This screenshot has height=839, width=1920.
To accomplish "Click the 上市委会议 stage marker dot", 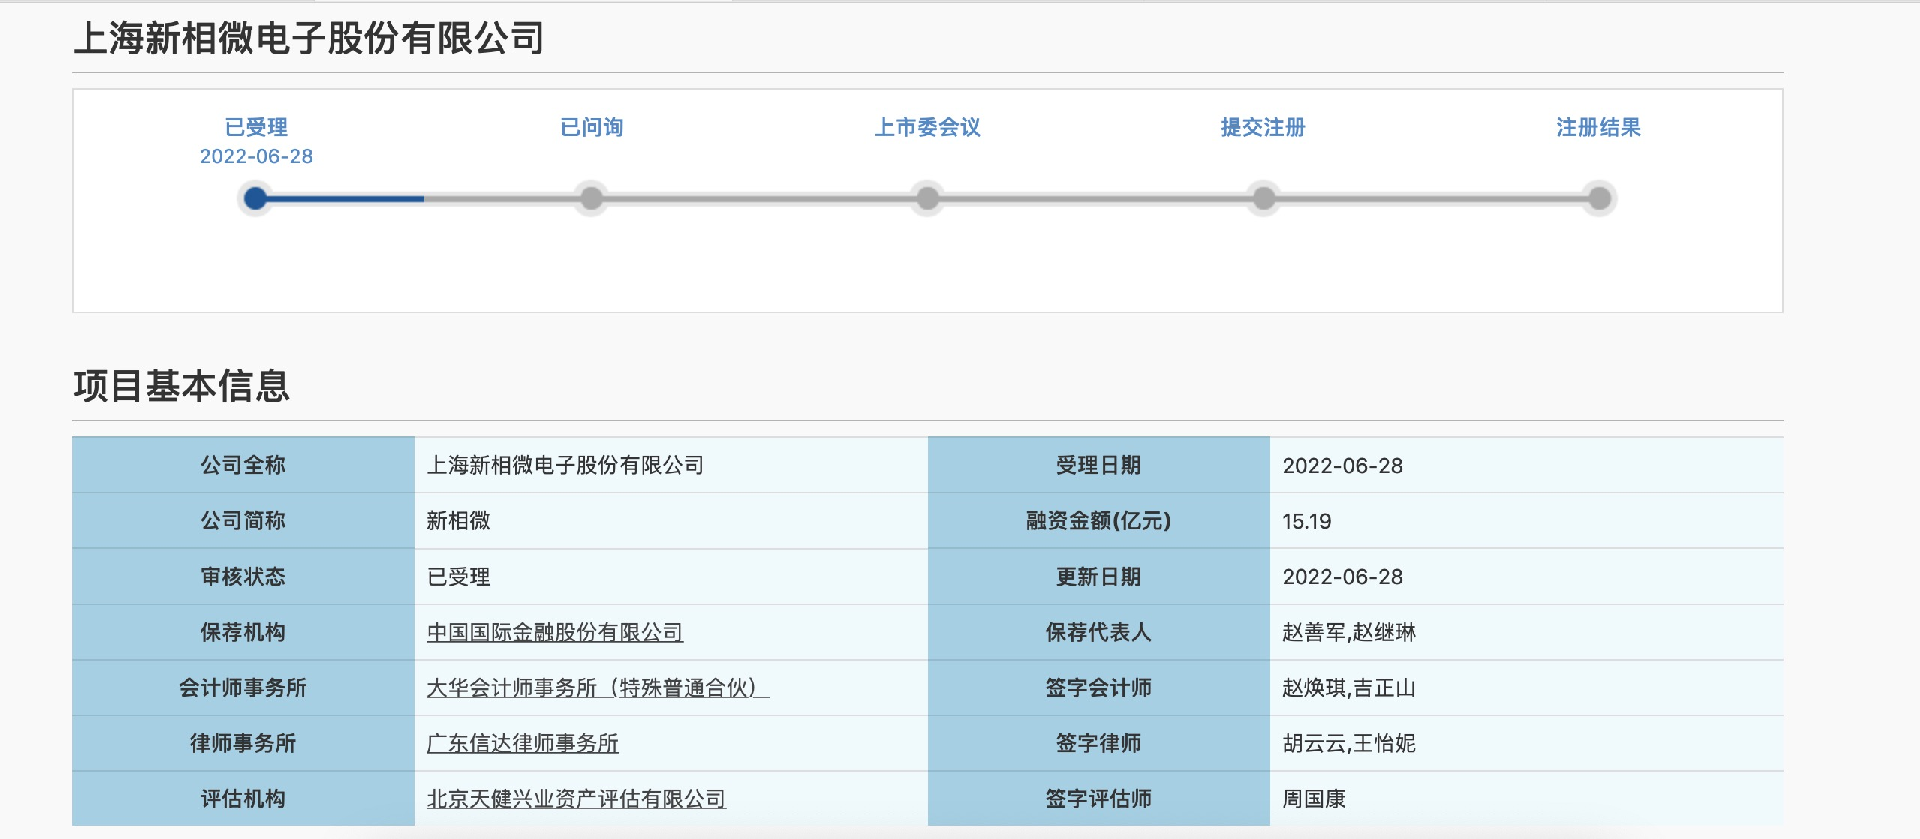I will (x=928, y=198).
